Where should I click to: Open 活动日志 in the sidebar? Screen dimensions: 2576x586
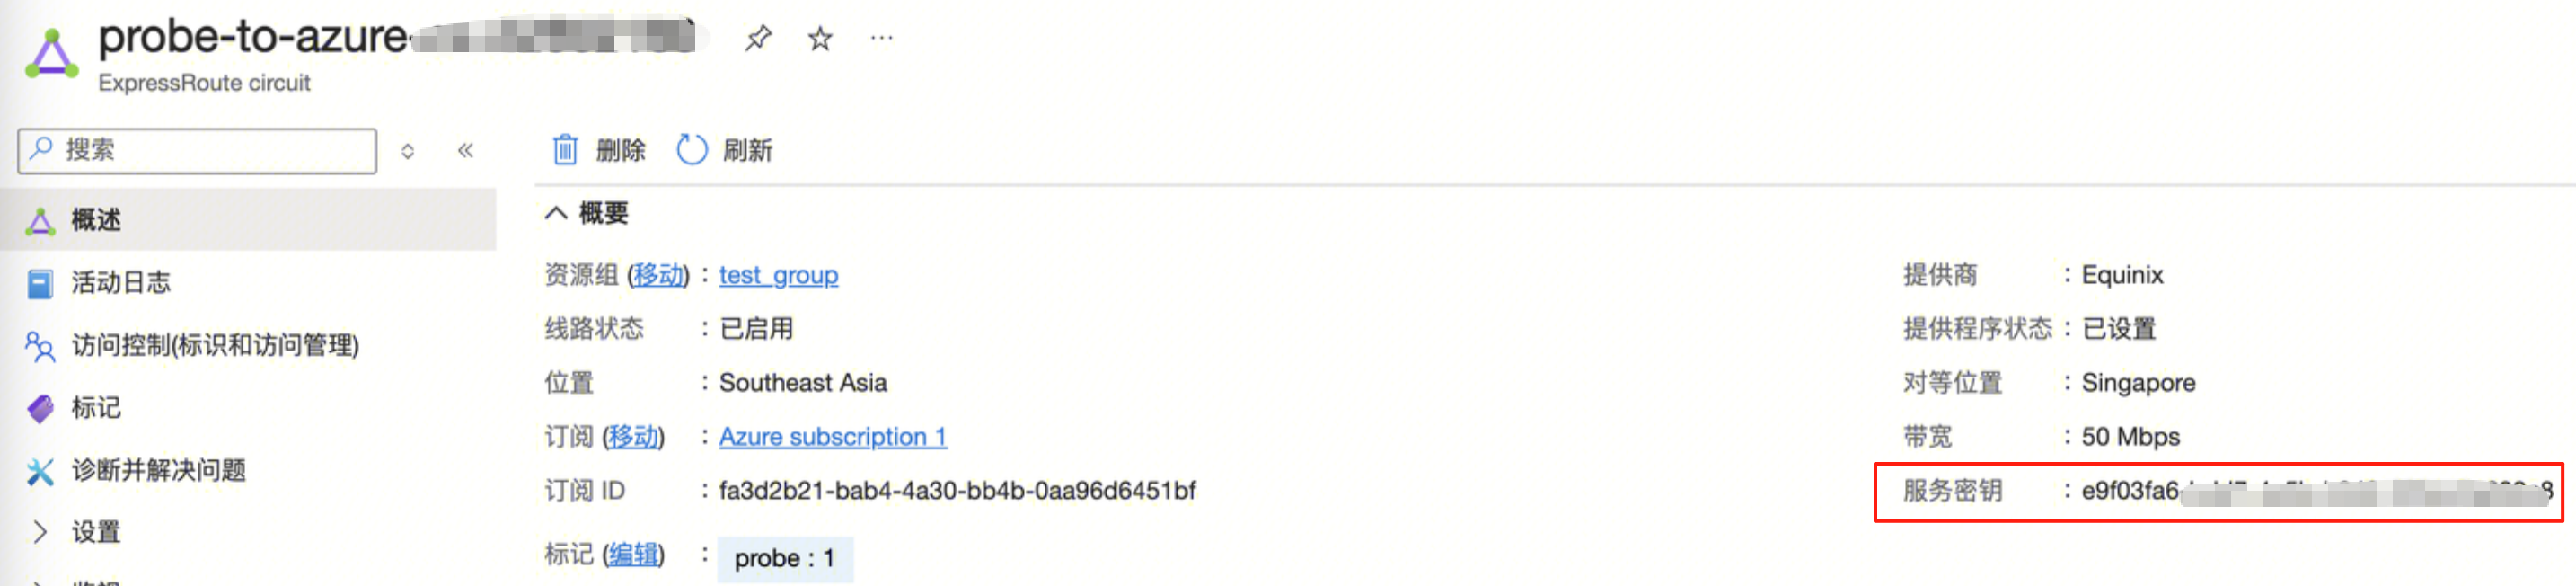pyautogui.click(x=120, y=283)
